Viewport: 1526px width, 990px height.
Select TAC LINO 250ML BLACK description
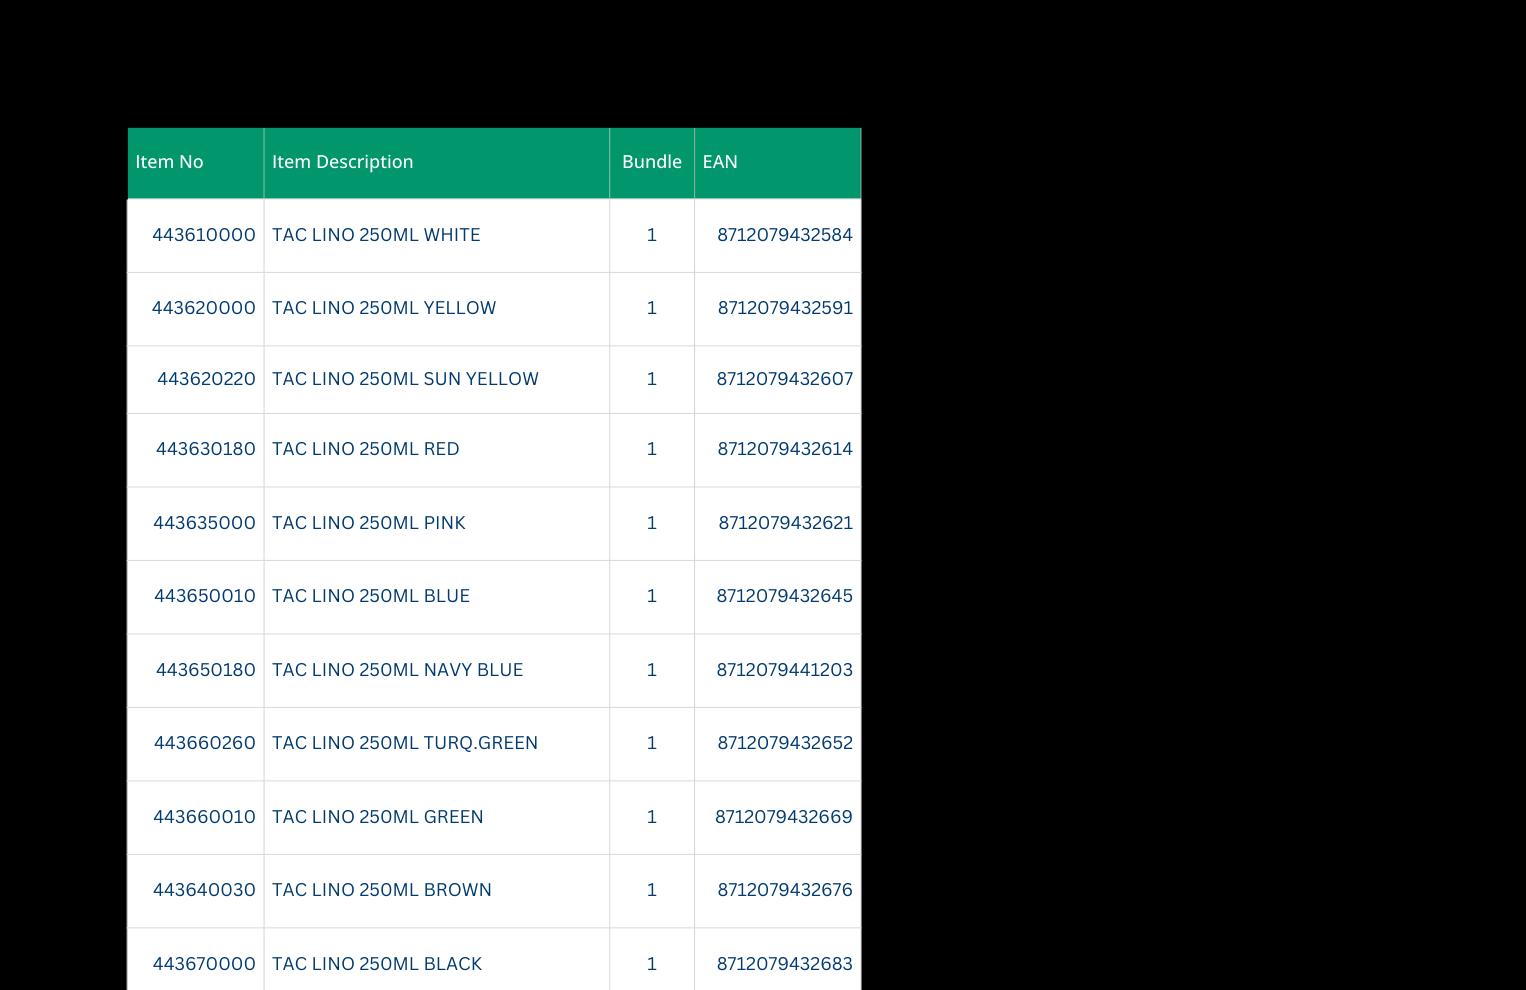(377, 964)
